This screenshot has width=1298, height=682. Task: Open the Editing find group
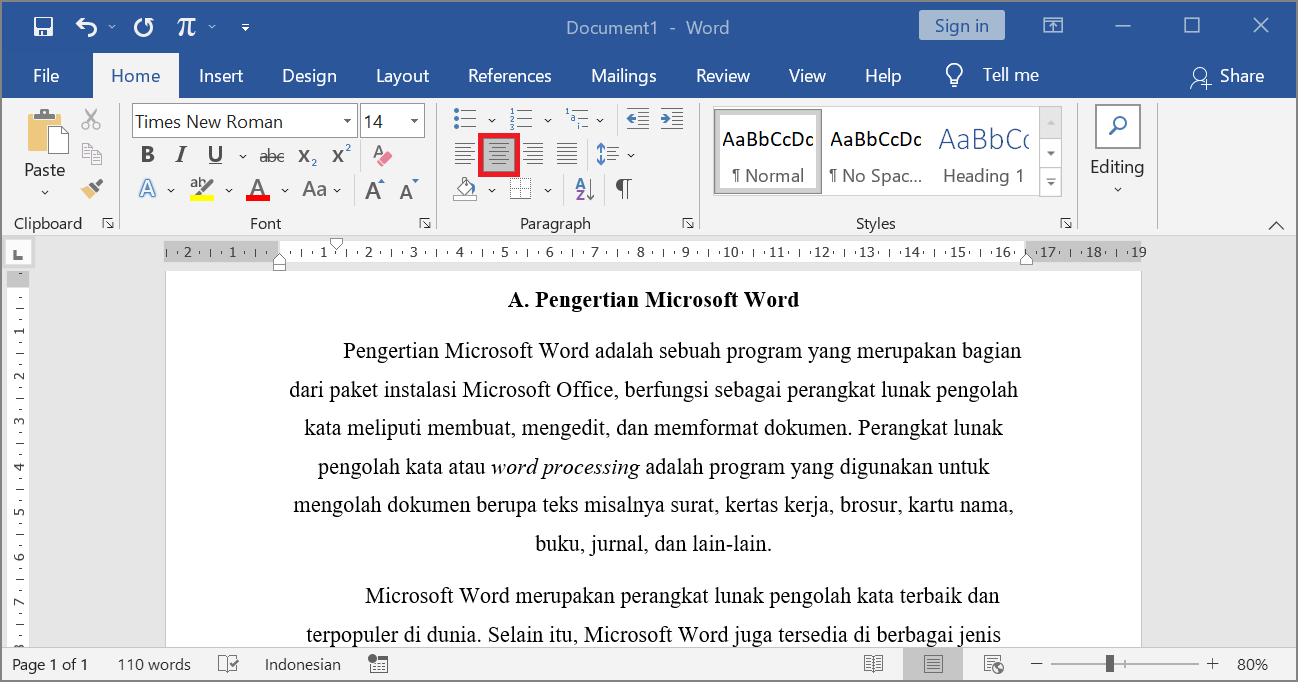1117,151
